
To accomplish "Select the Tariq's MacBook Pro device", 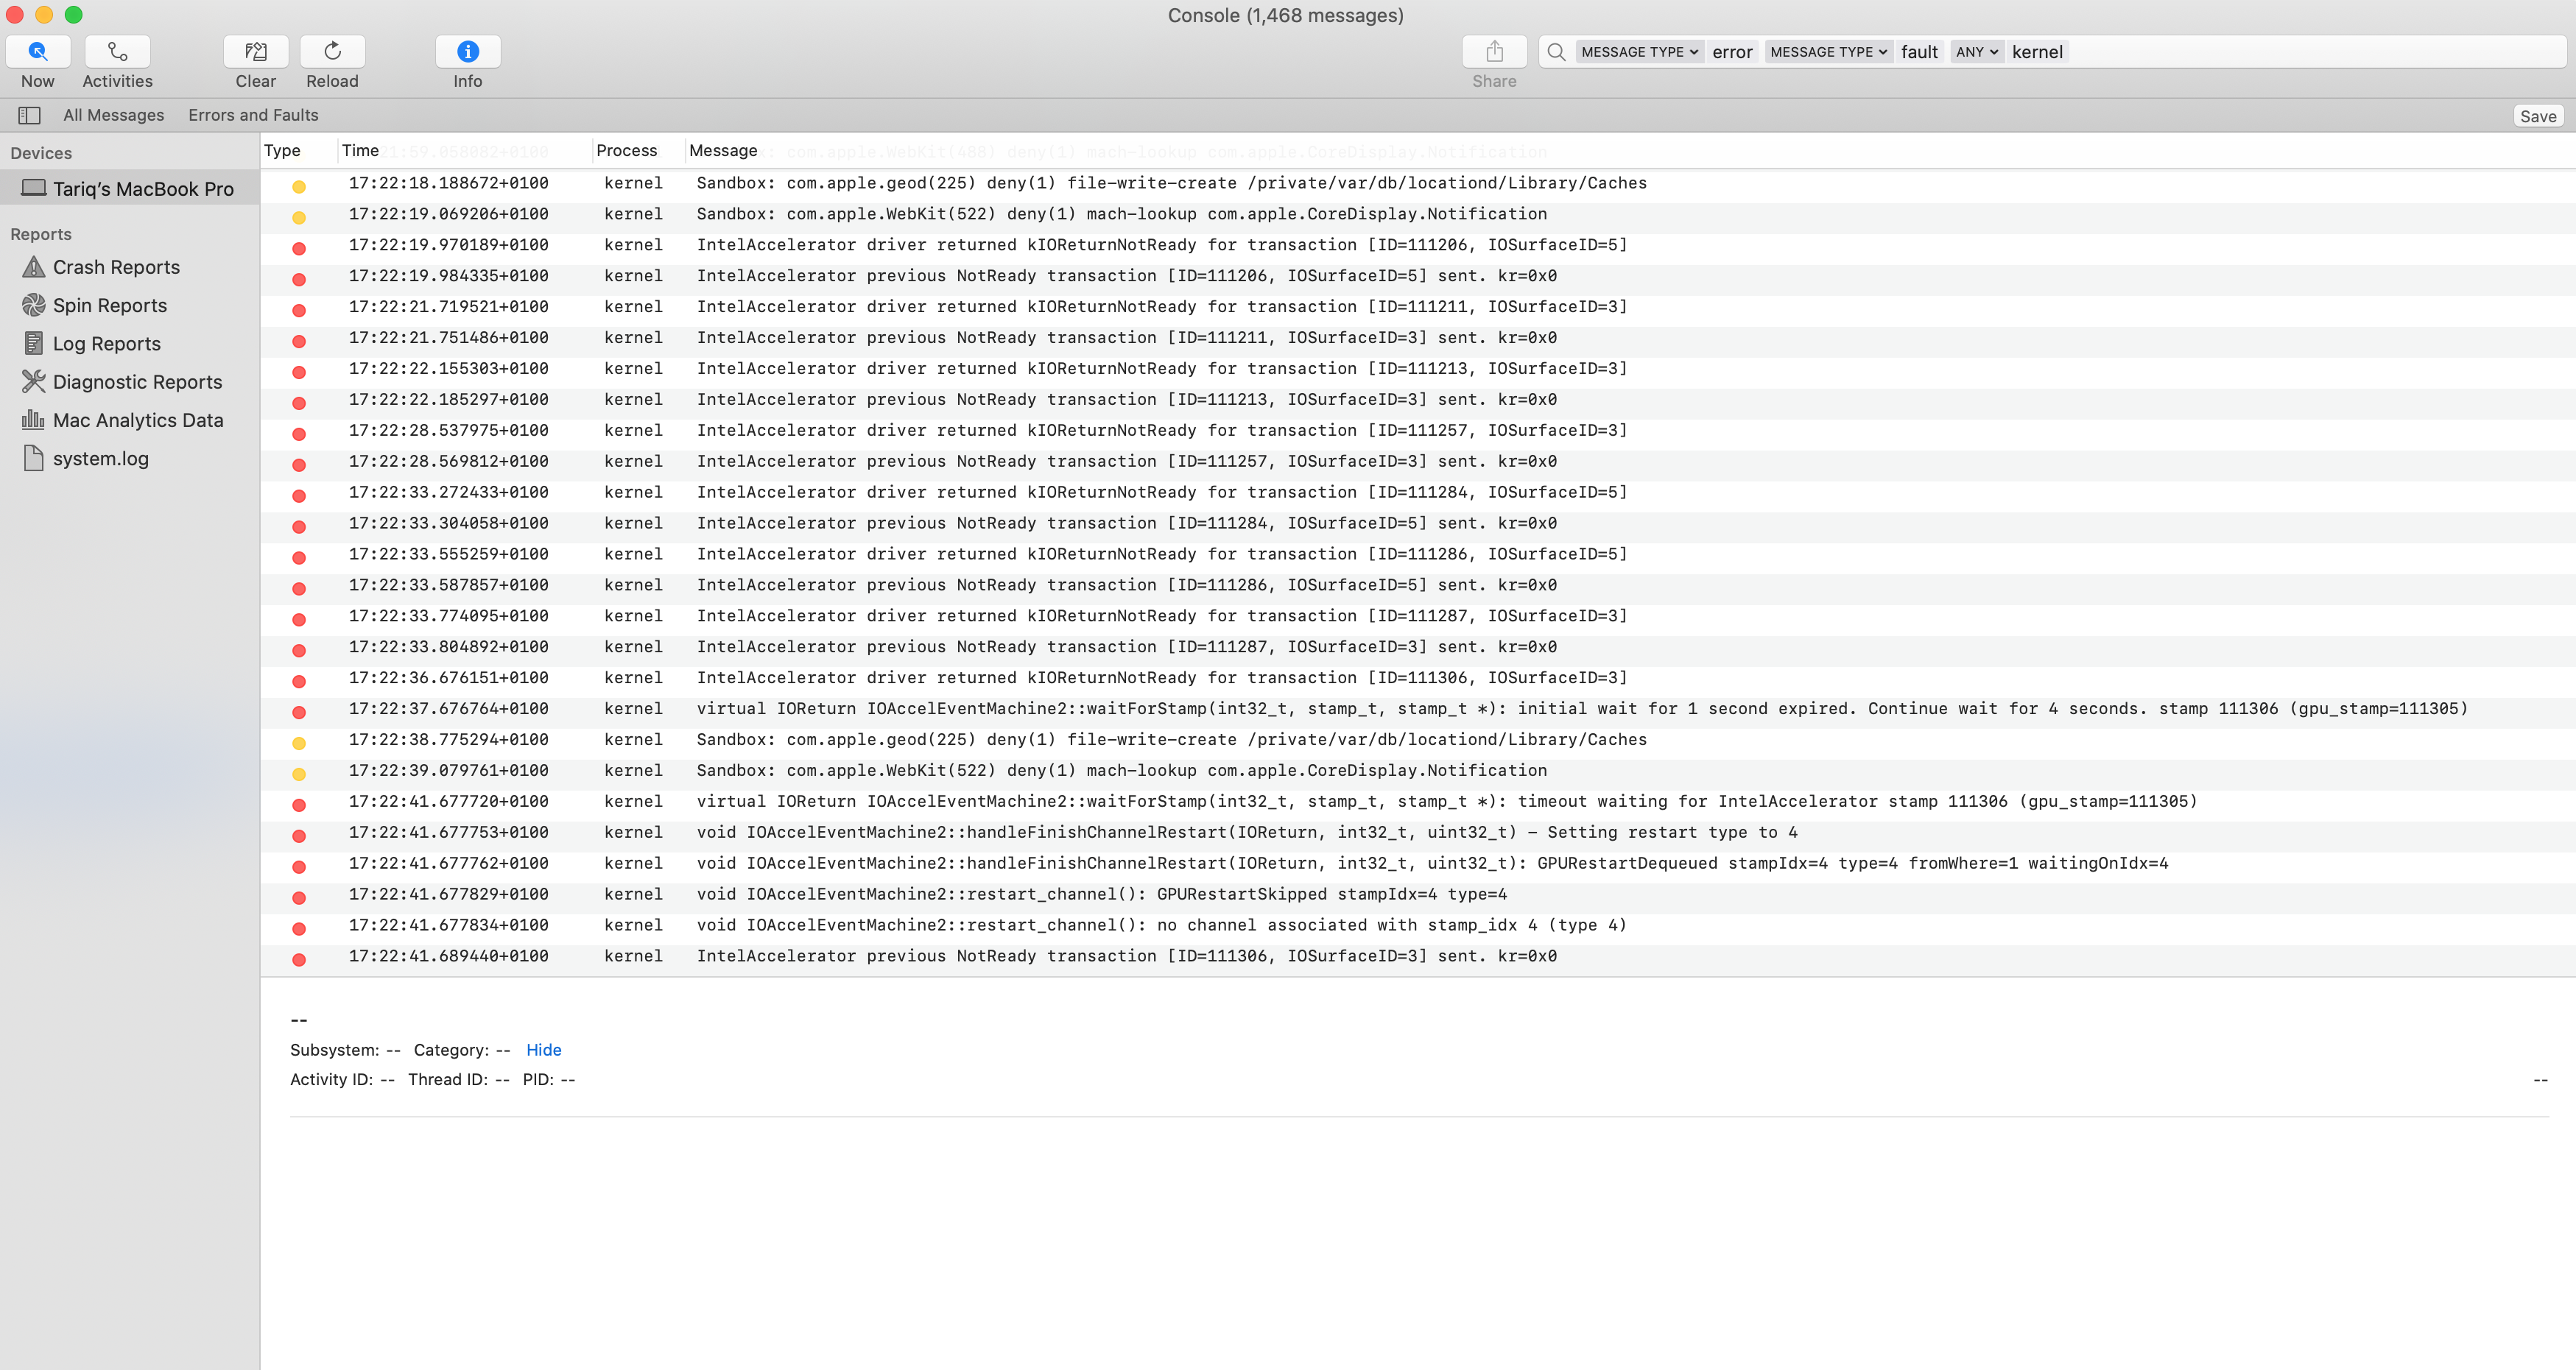I will pyautogui.click(x=130, y=189).
